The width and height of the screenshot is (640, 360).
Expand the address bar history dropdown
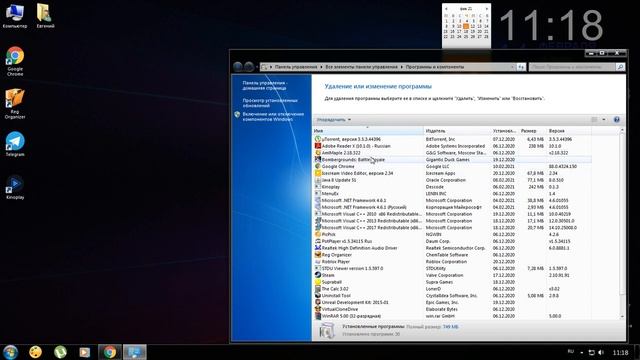click(512, 67)
